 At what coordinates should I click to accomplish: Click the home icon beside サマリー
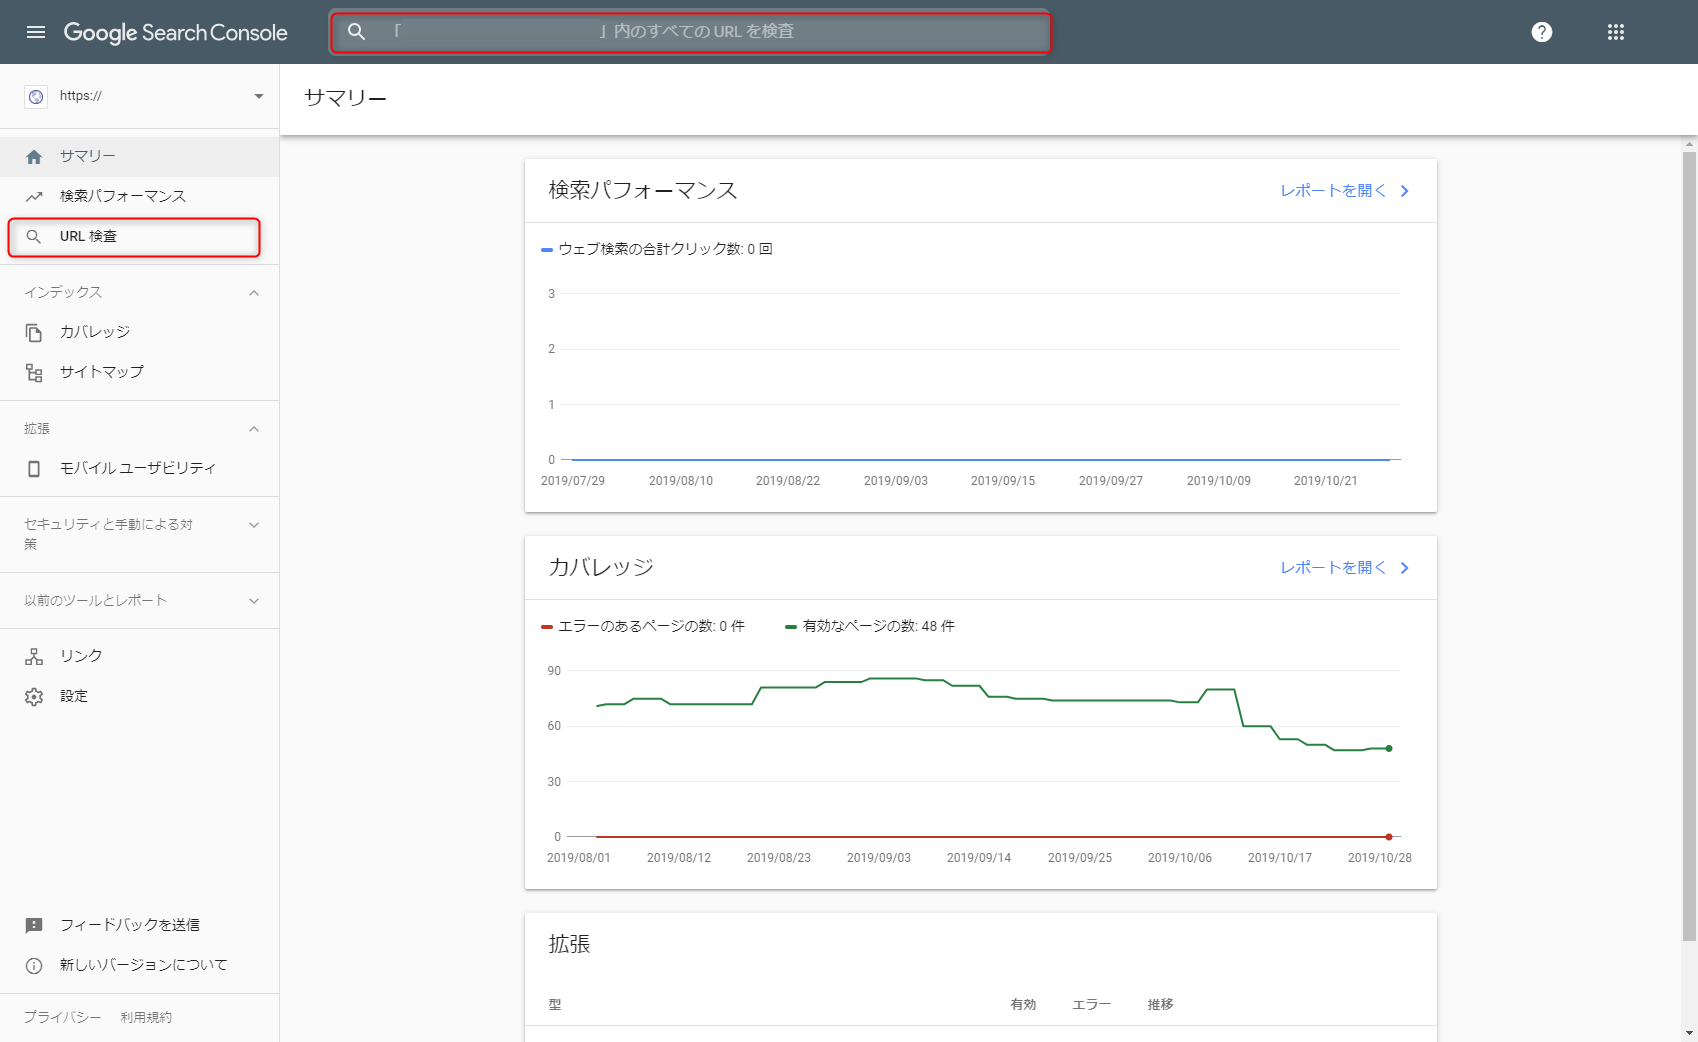[x=34, y=157]
